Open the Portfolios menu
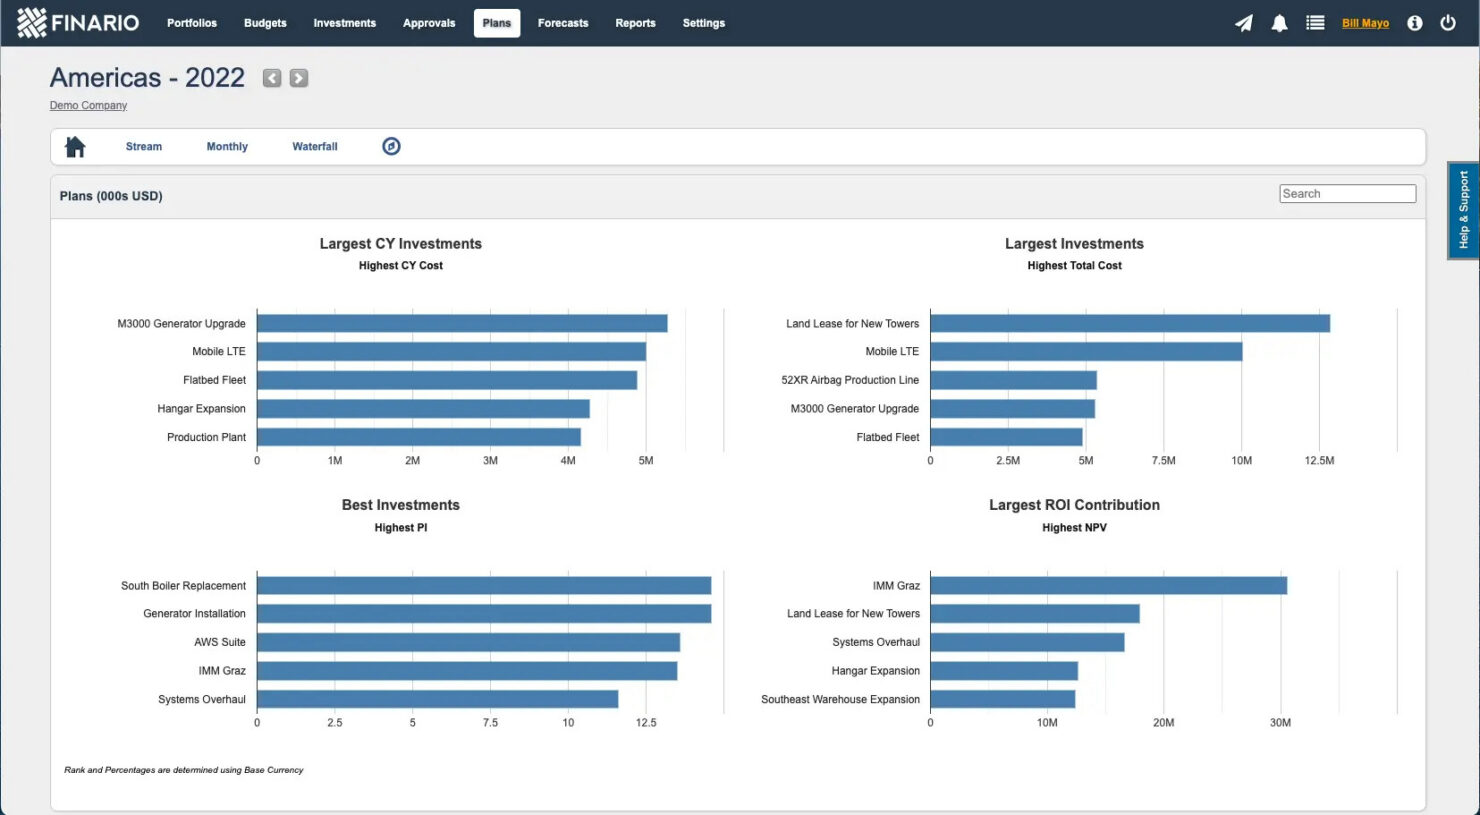 tap(191, 23)
